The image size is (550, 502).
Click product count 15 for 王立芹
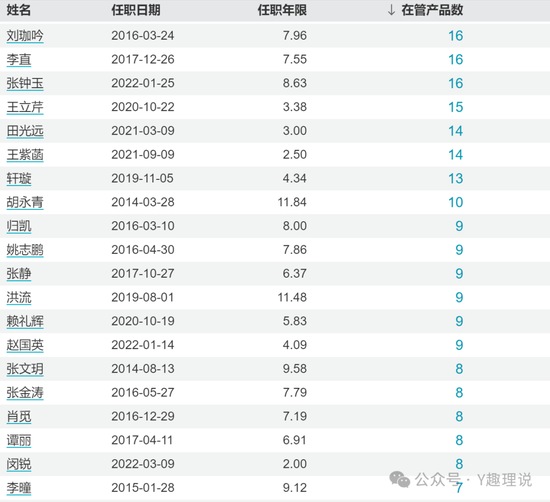tap(456, 107)
